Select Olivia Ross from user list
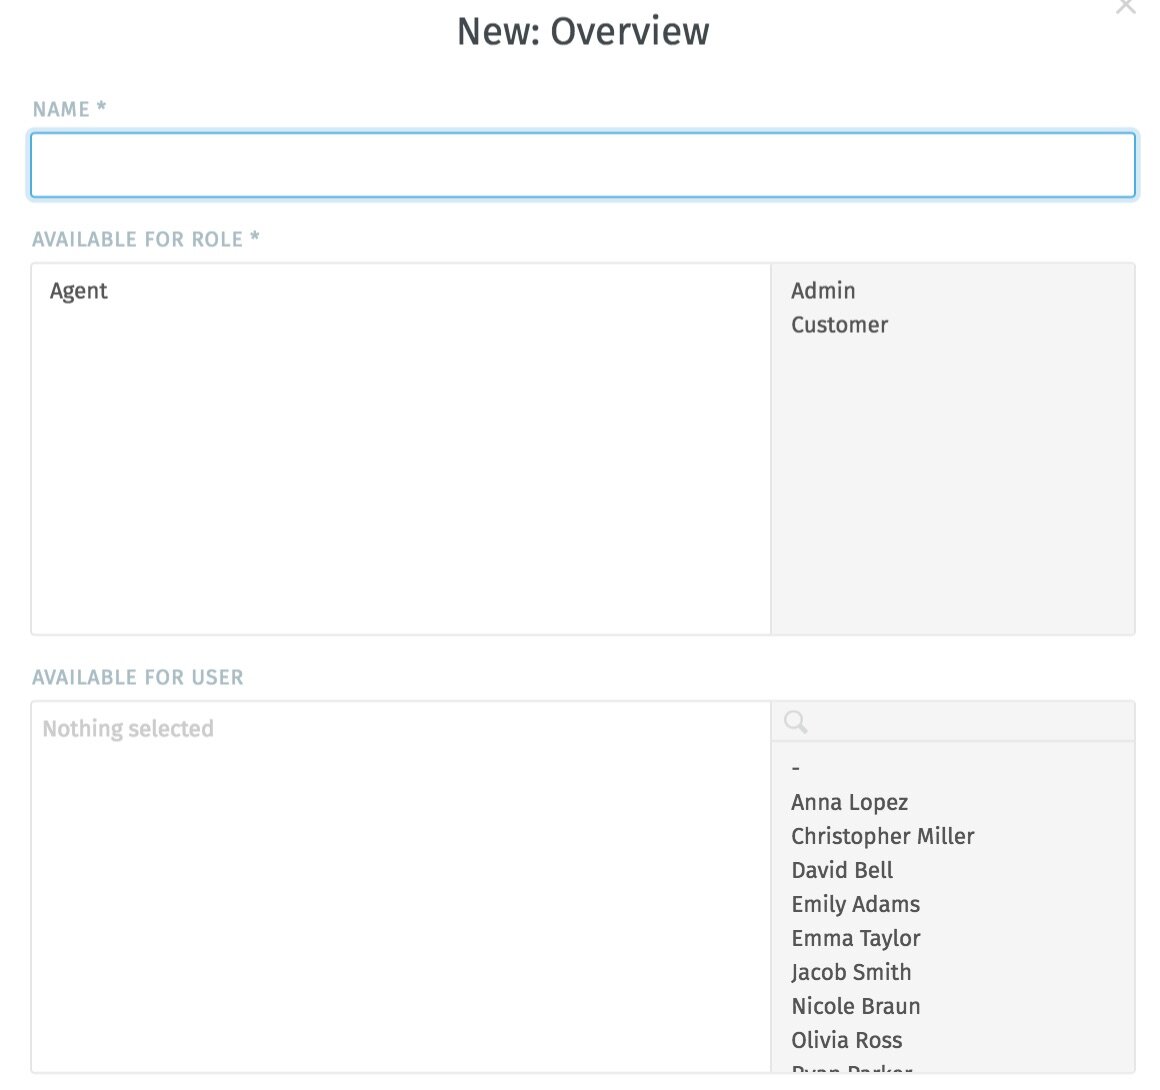Screen dimensions: 1160x1090 [x=846, y=1040]
